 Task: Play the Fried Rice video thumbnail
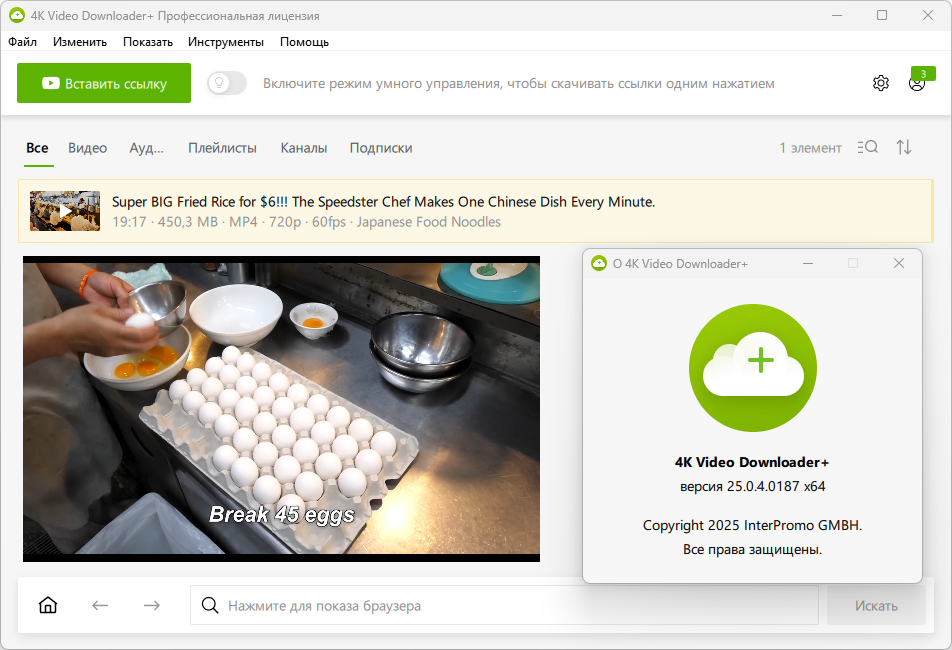(x=65, y=211)
